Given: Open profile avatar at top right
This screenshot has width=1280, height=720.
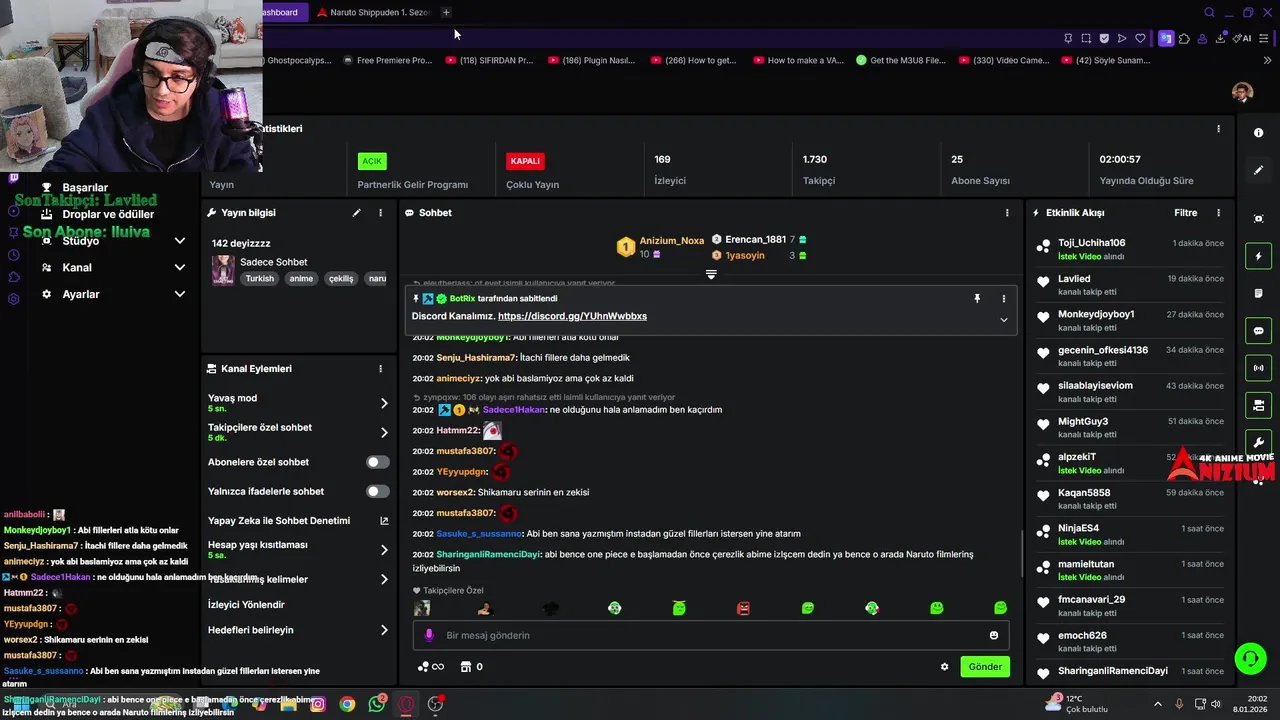Looking at the screenshot, I should (x=1242, y=93).
